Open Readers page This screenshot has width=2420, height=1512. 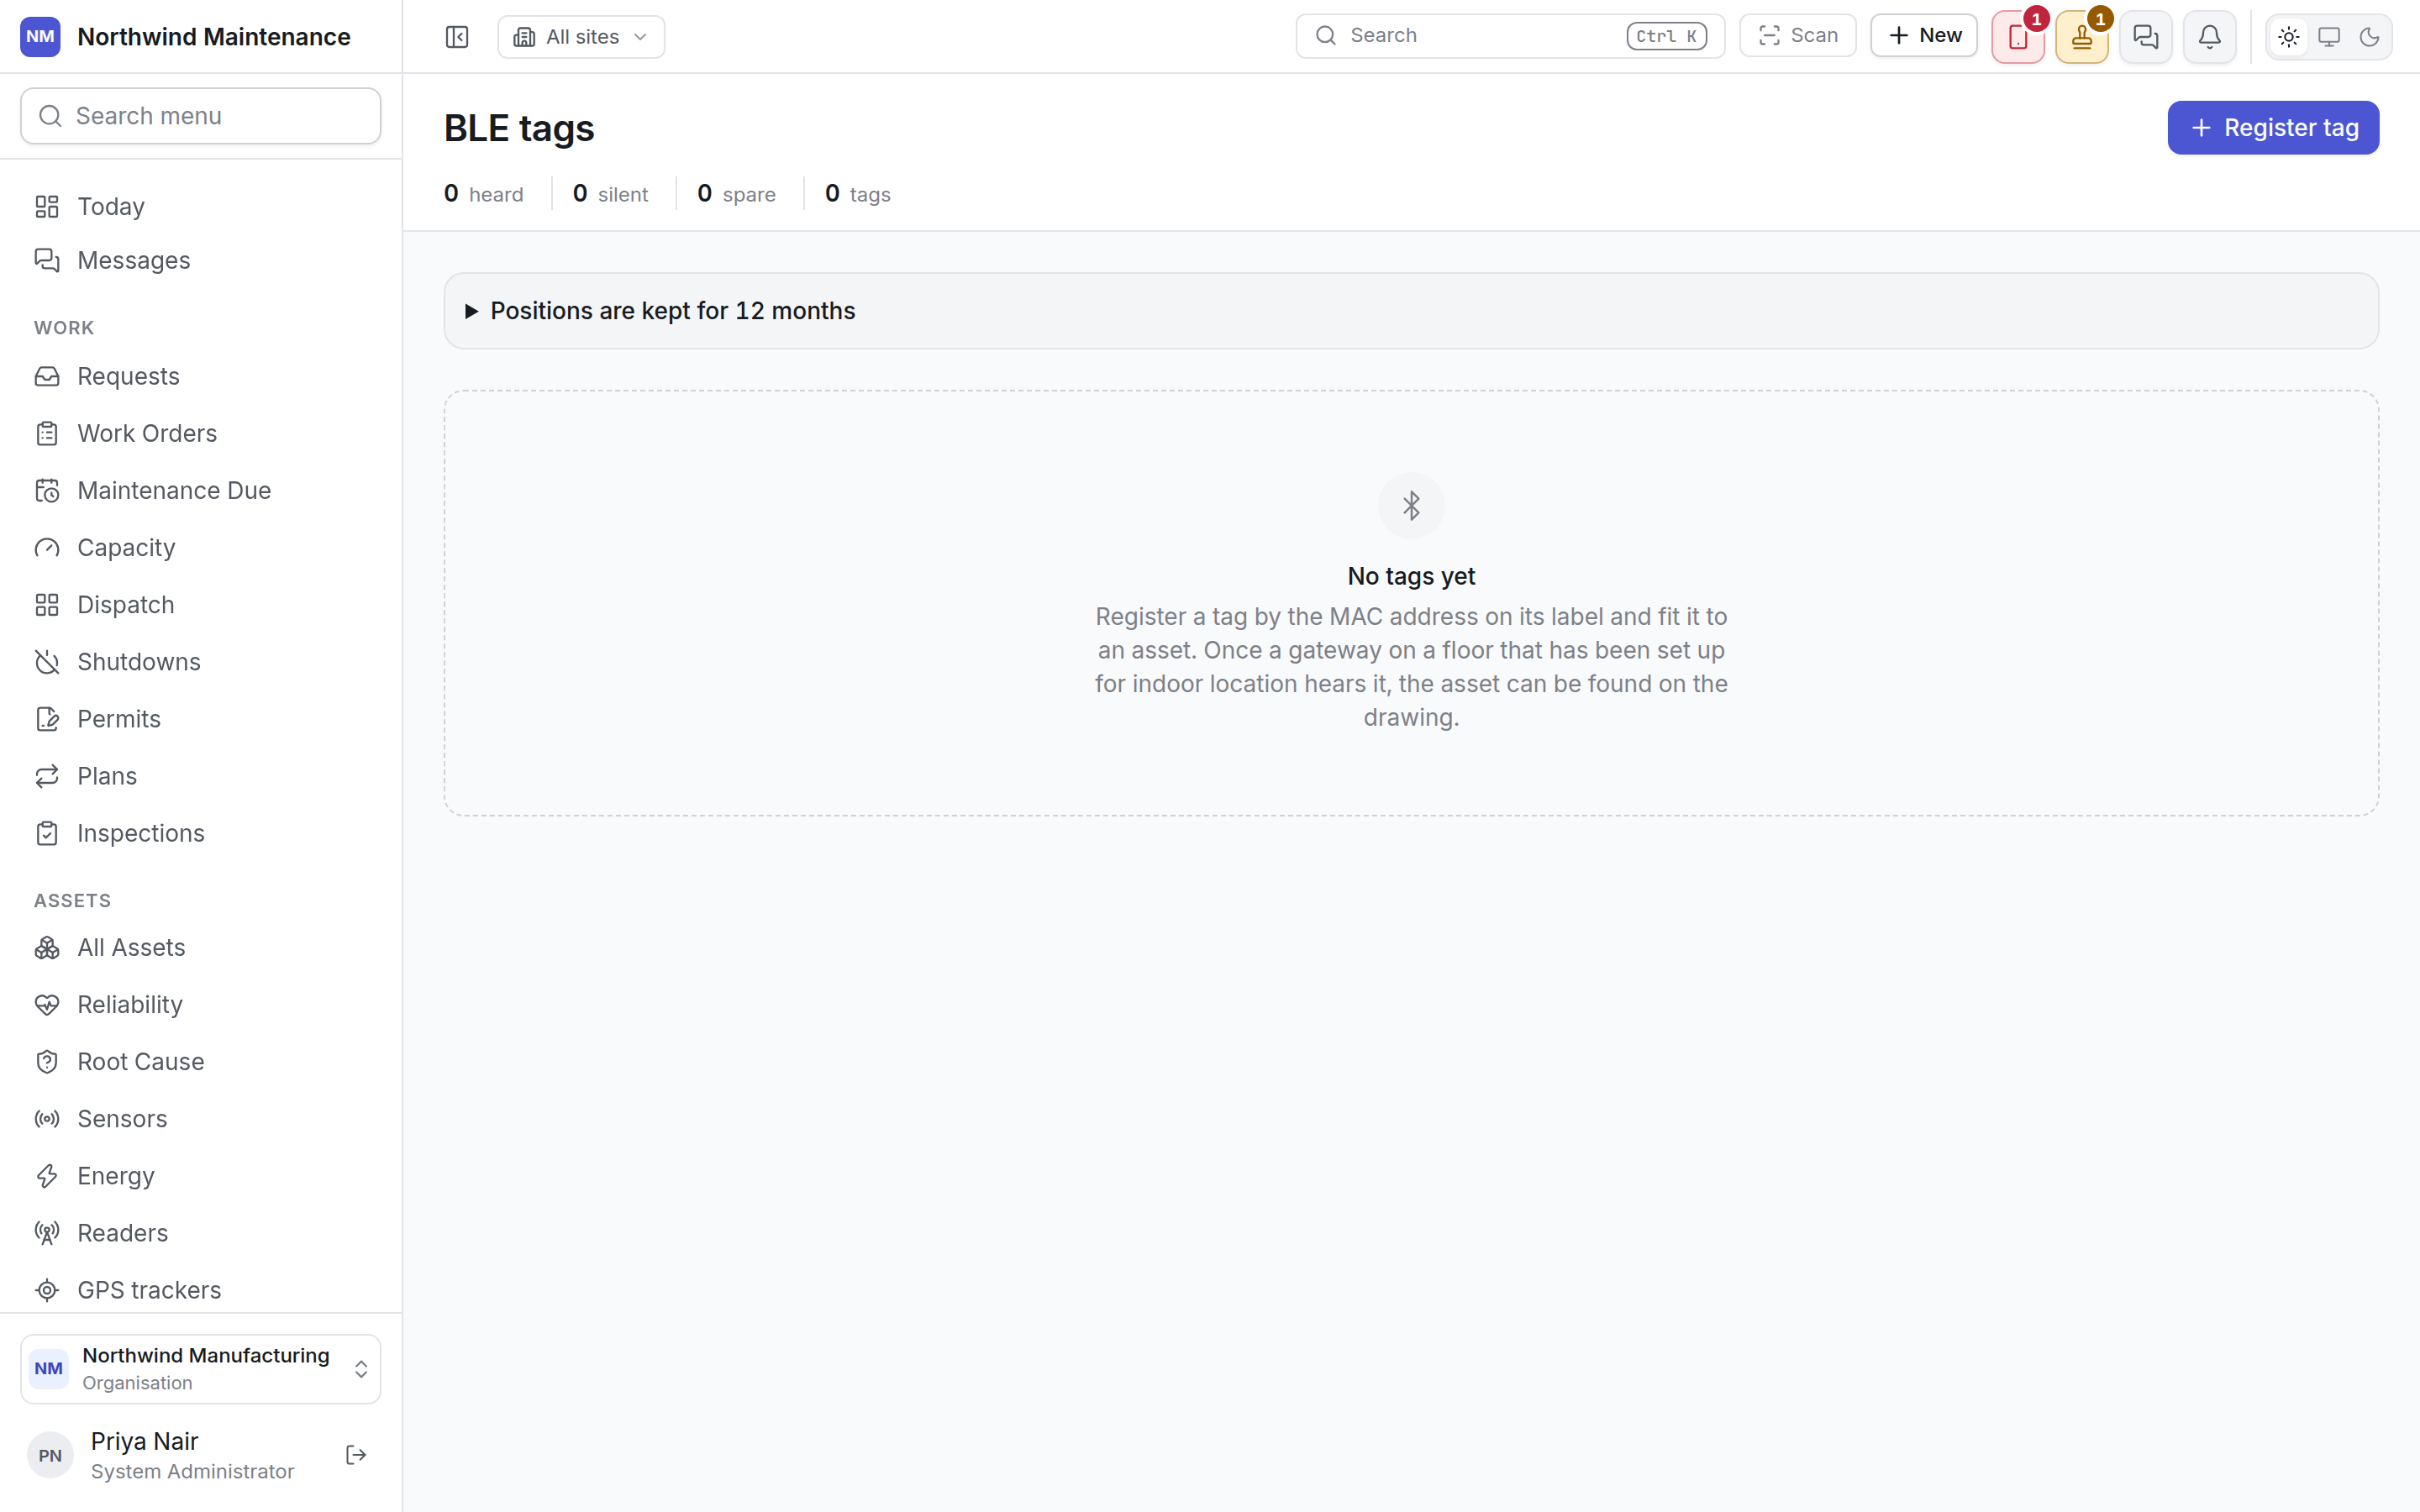201,1233
